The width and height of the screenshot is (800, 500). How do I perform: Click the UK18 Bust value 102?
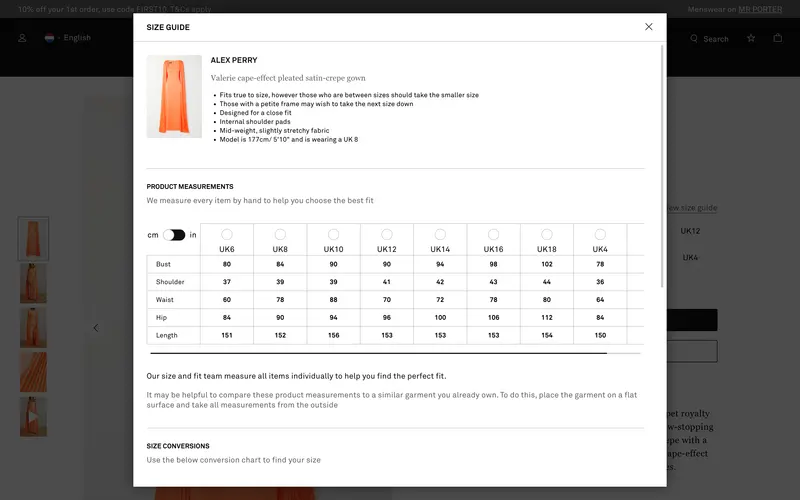(x=547, y=264)
